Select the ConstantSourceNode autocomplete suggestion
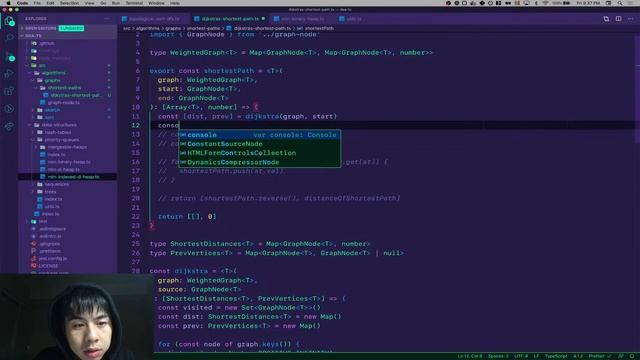This screenshot has width=640, height=360. (x=260, y=144)
